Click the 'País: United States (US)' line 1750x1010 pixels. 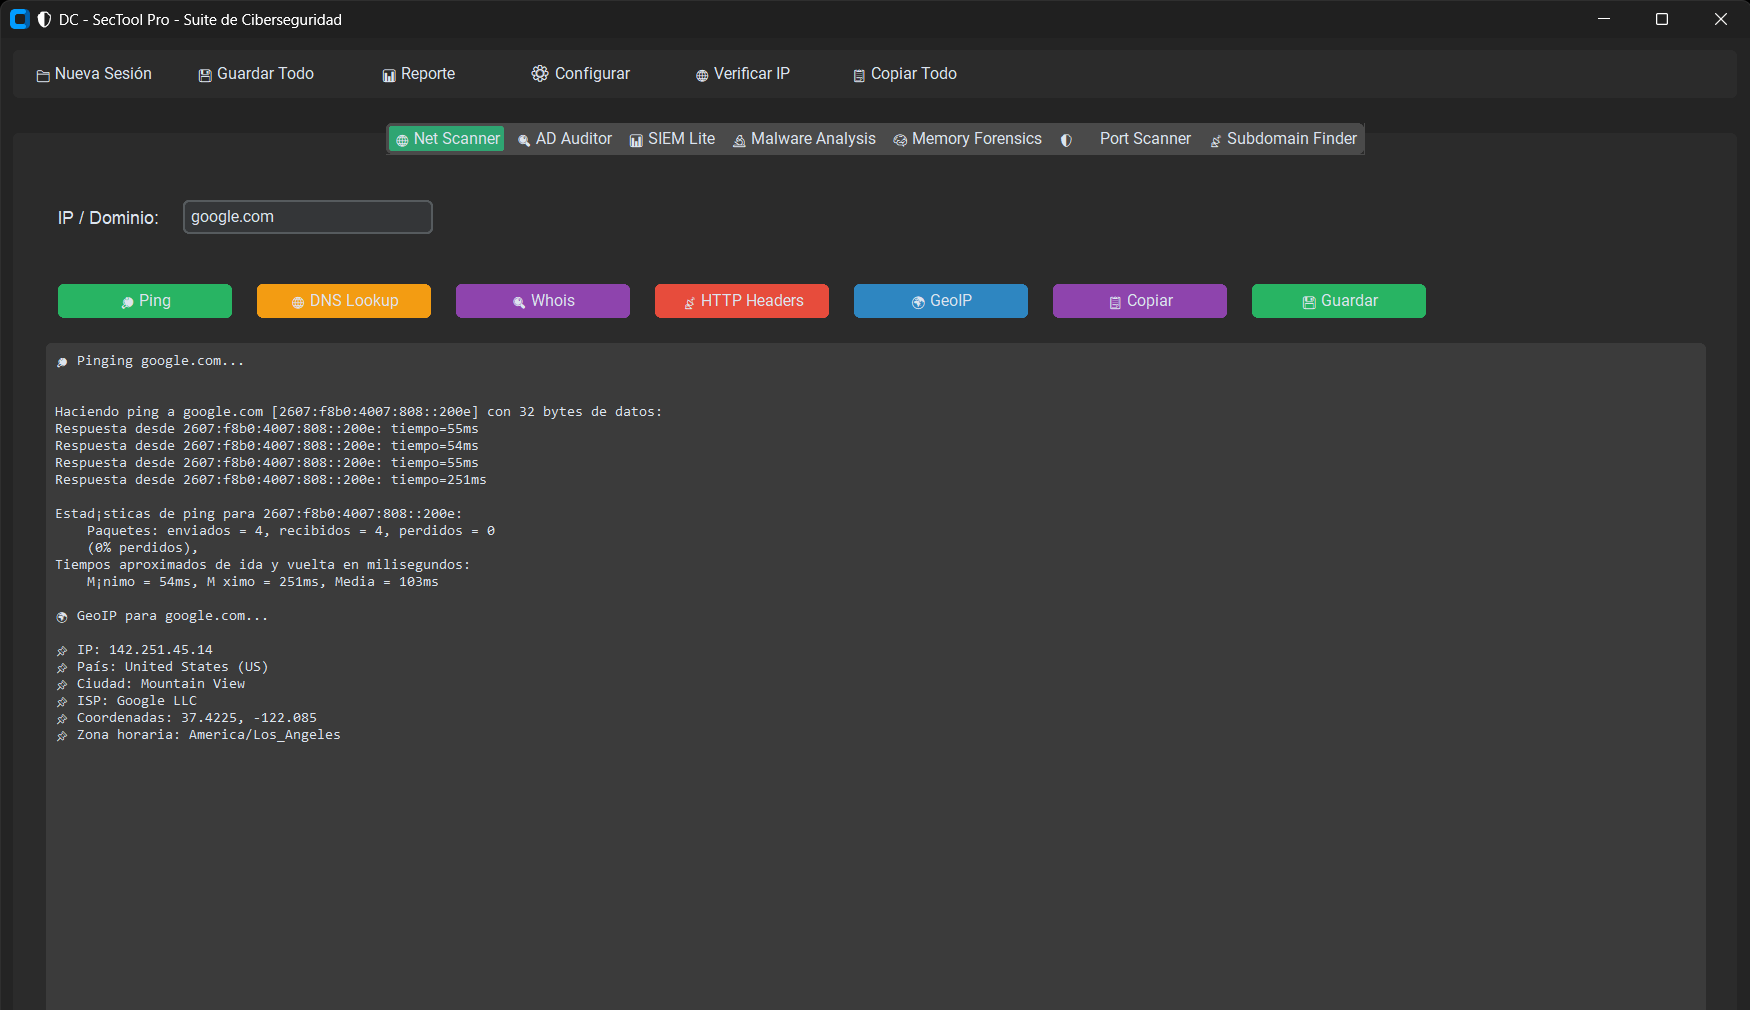(162, 667)
